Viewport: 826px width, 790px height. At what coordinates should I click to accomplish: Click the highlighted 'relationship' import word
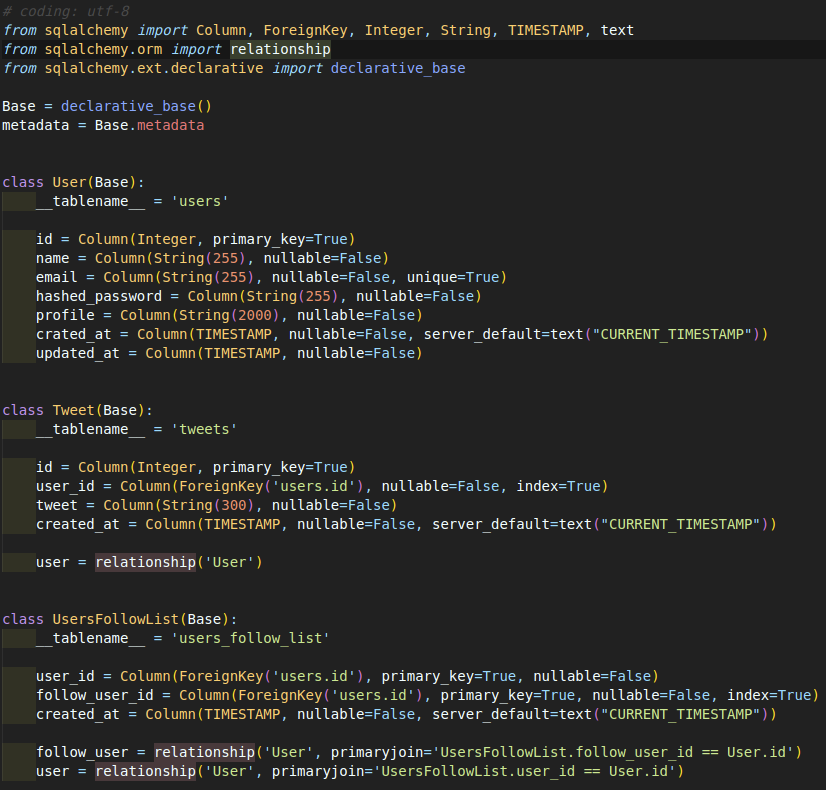pyautogui.click(x=280, y=50)
